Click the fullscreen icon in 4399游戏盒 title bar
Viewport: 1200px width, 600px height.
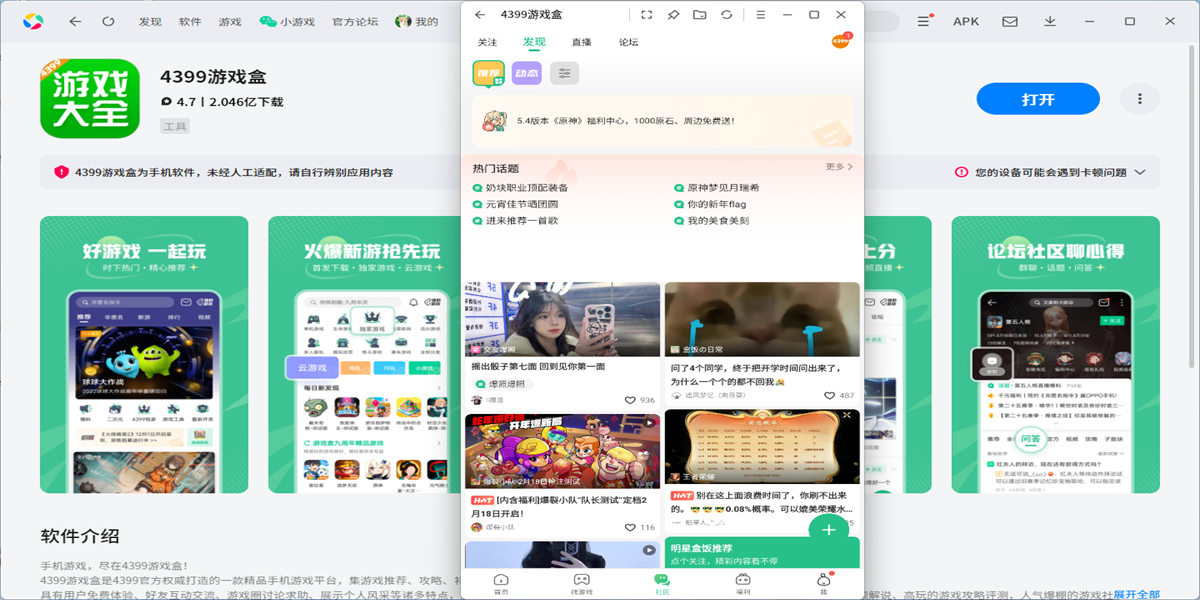pos(646,15)
